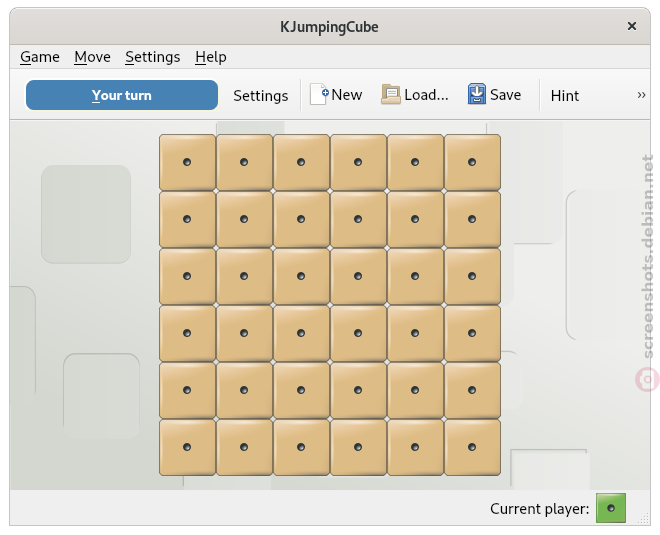Image resolution: width=660 pixels, height=535 pixels.
Task: Click cube in row 4, column 2
Action: 244,333
